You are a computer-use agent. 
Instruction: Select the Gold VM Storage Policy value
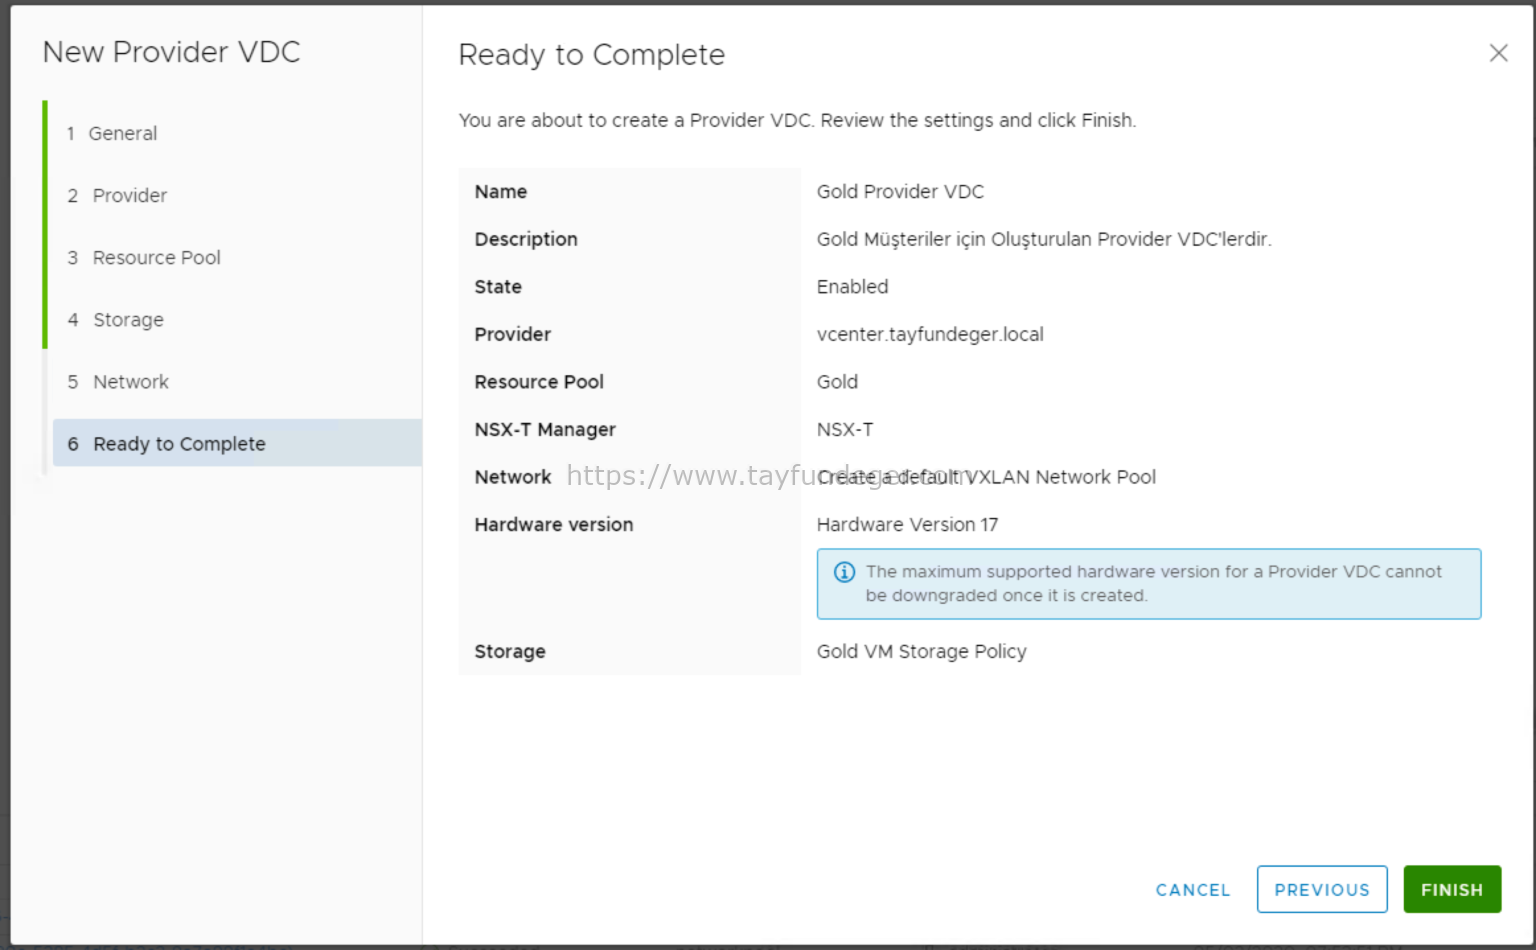click(921, 651)
